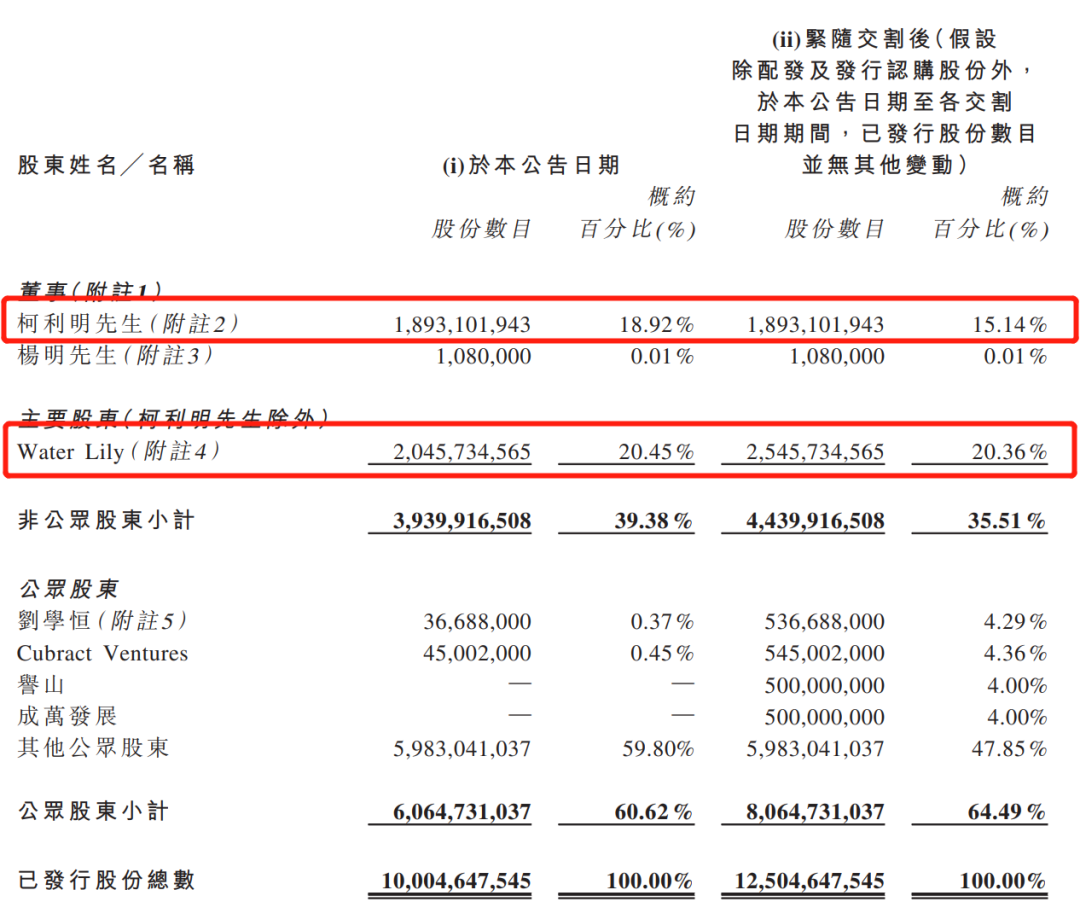Screen dimensions: 1080x919
Task: Select the 響山 shareholder row label
Action: pyautogui.click(x=42, y=685)
